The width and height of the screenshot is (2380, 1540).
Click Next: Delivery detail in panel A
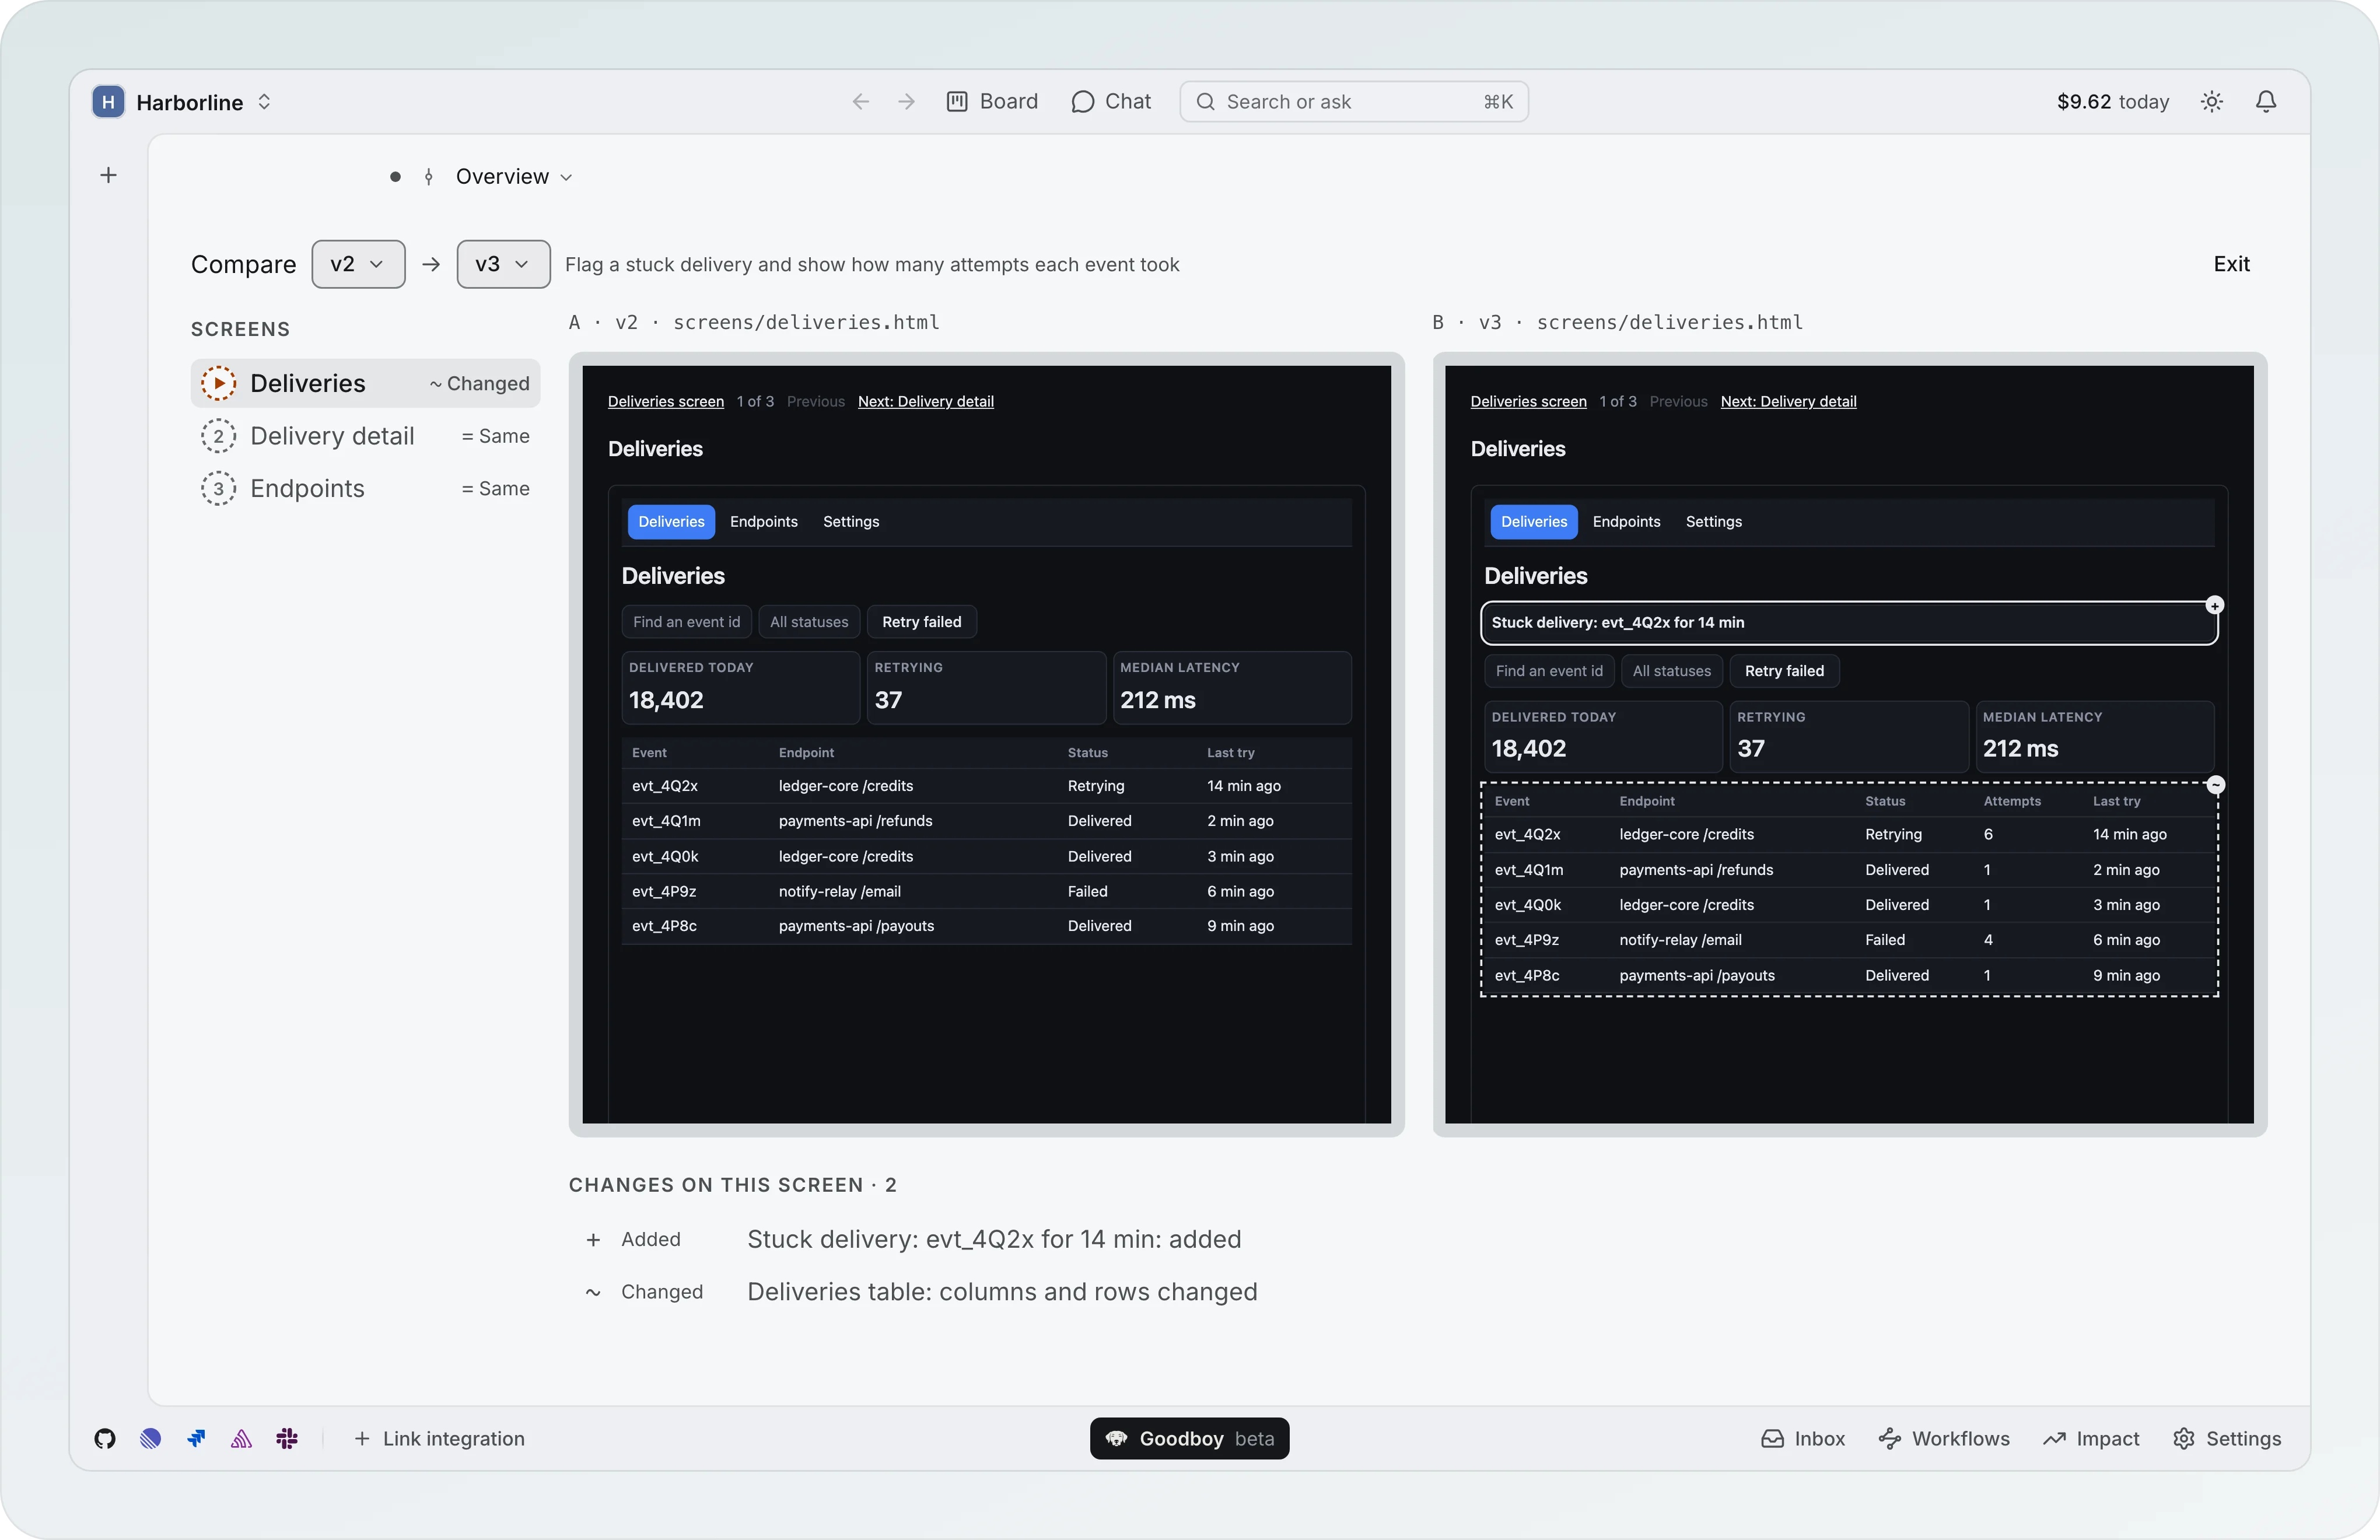pos(925,401)
